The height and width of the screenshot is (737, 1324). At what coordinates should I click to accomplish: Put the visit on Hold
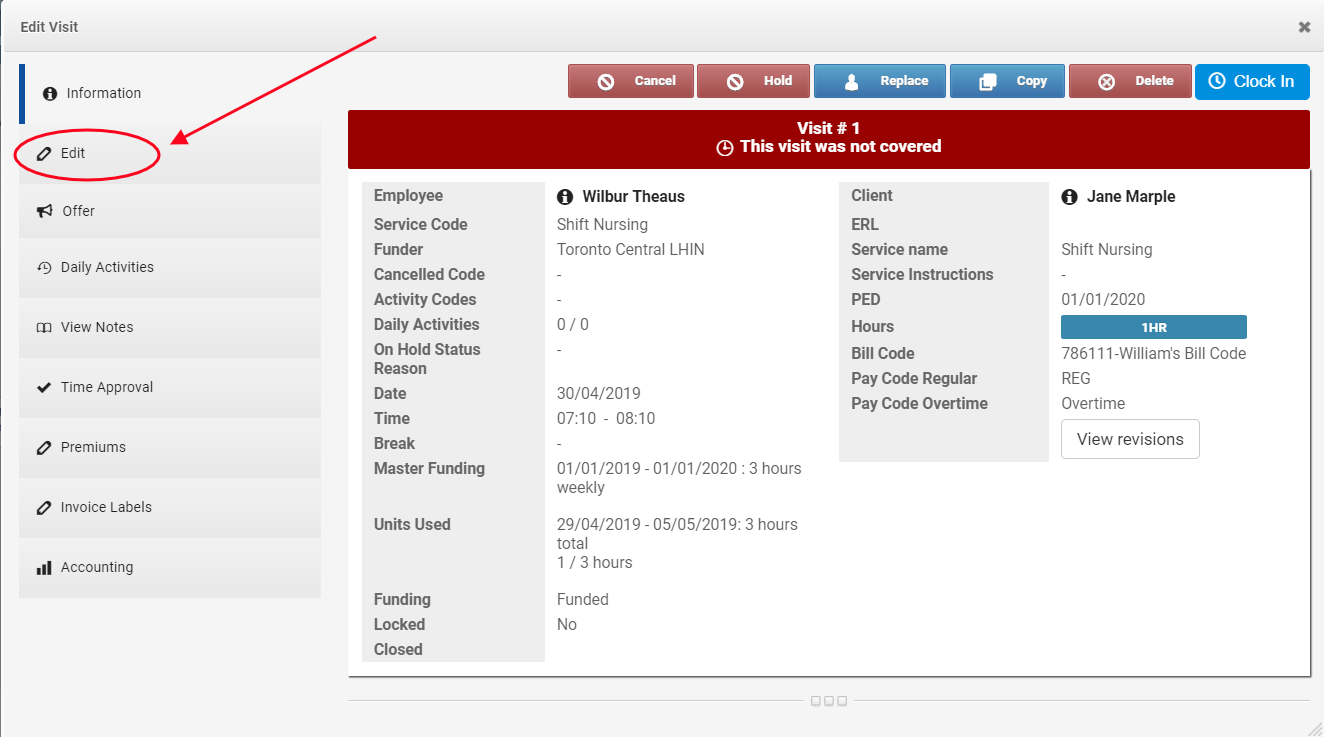(758, 81)
